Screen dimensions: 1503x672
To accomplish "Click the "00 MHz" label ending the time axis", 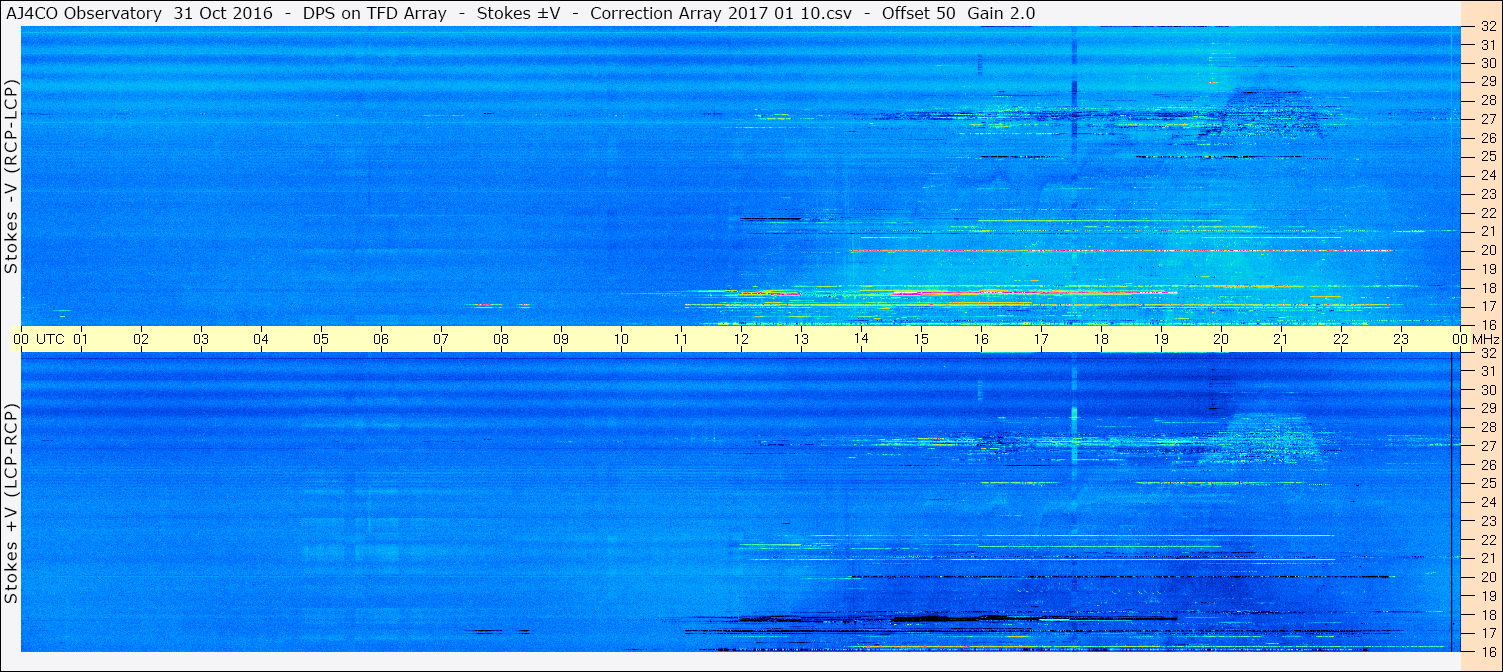I will (1476, 339).
